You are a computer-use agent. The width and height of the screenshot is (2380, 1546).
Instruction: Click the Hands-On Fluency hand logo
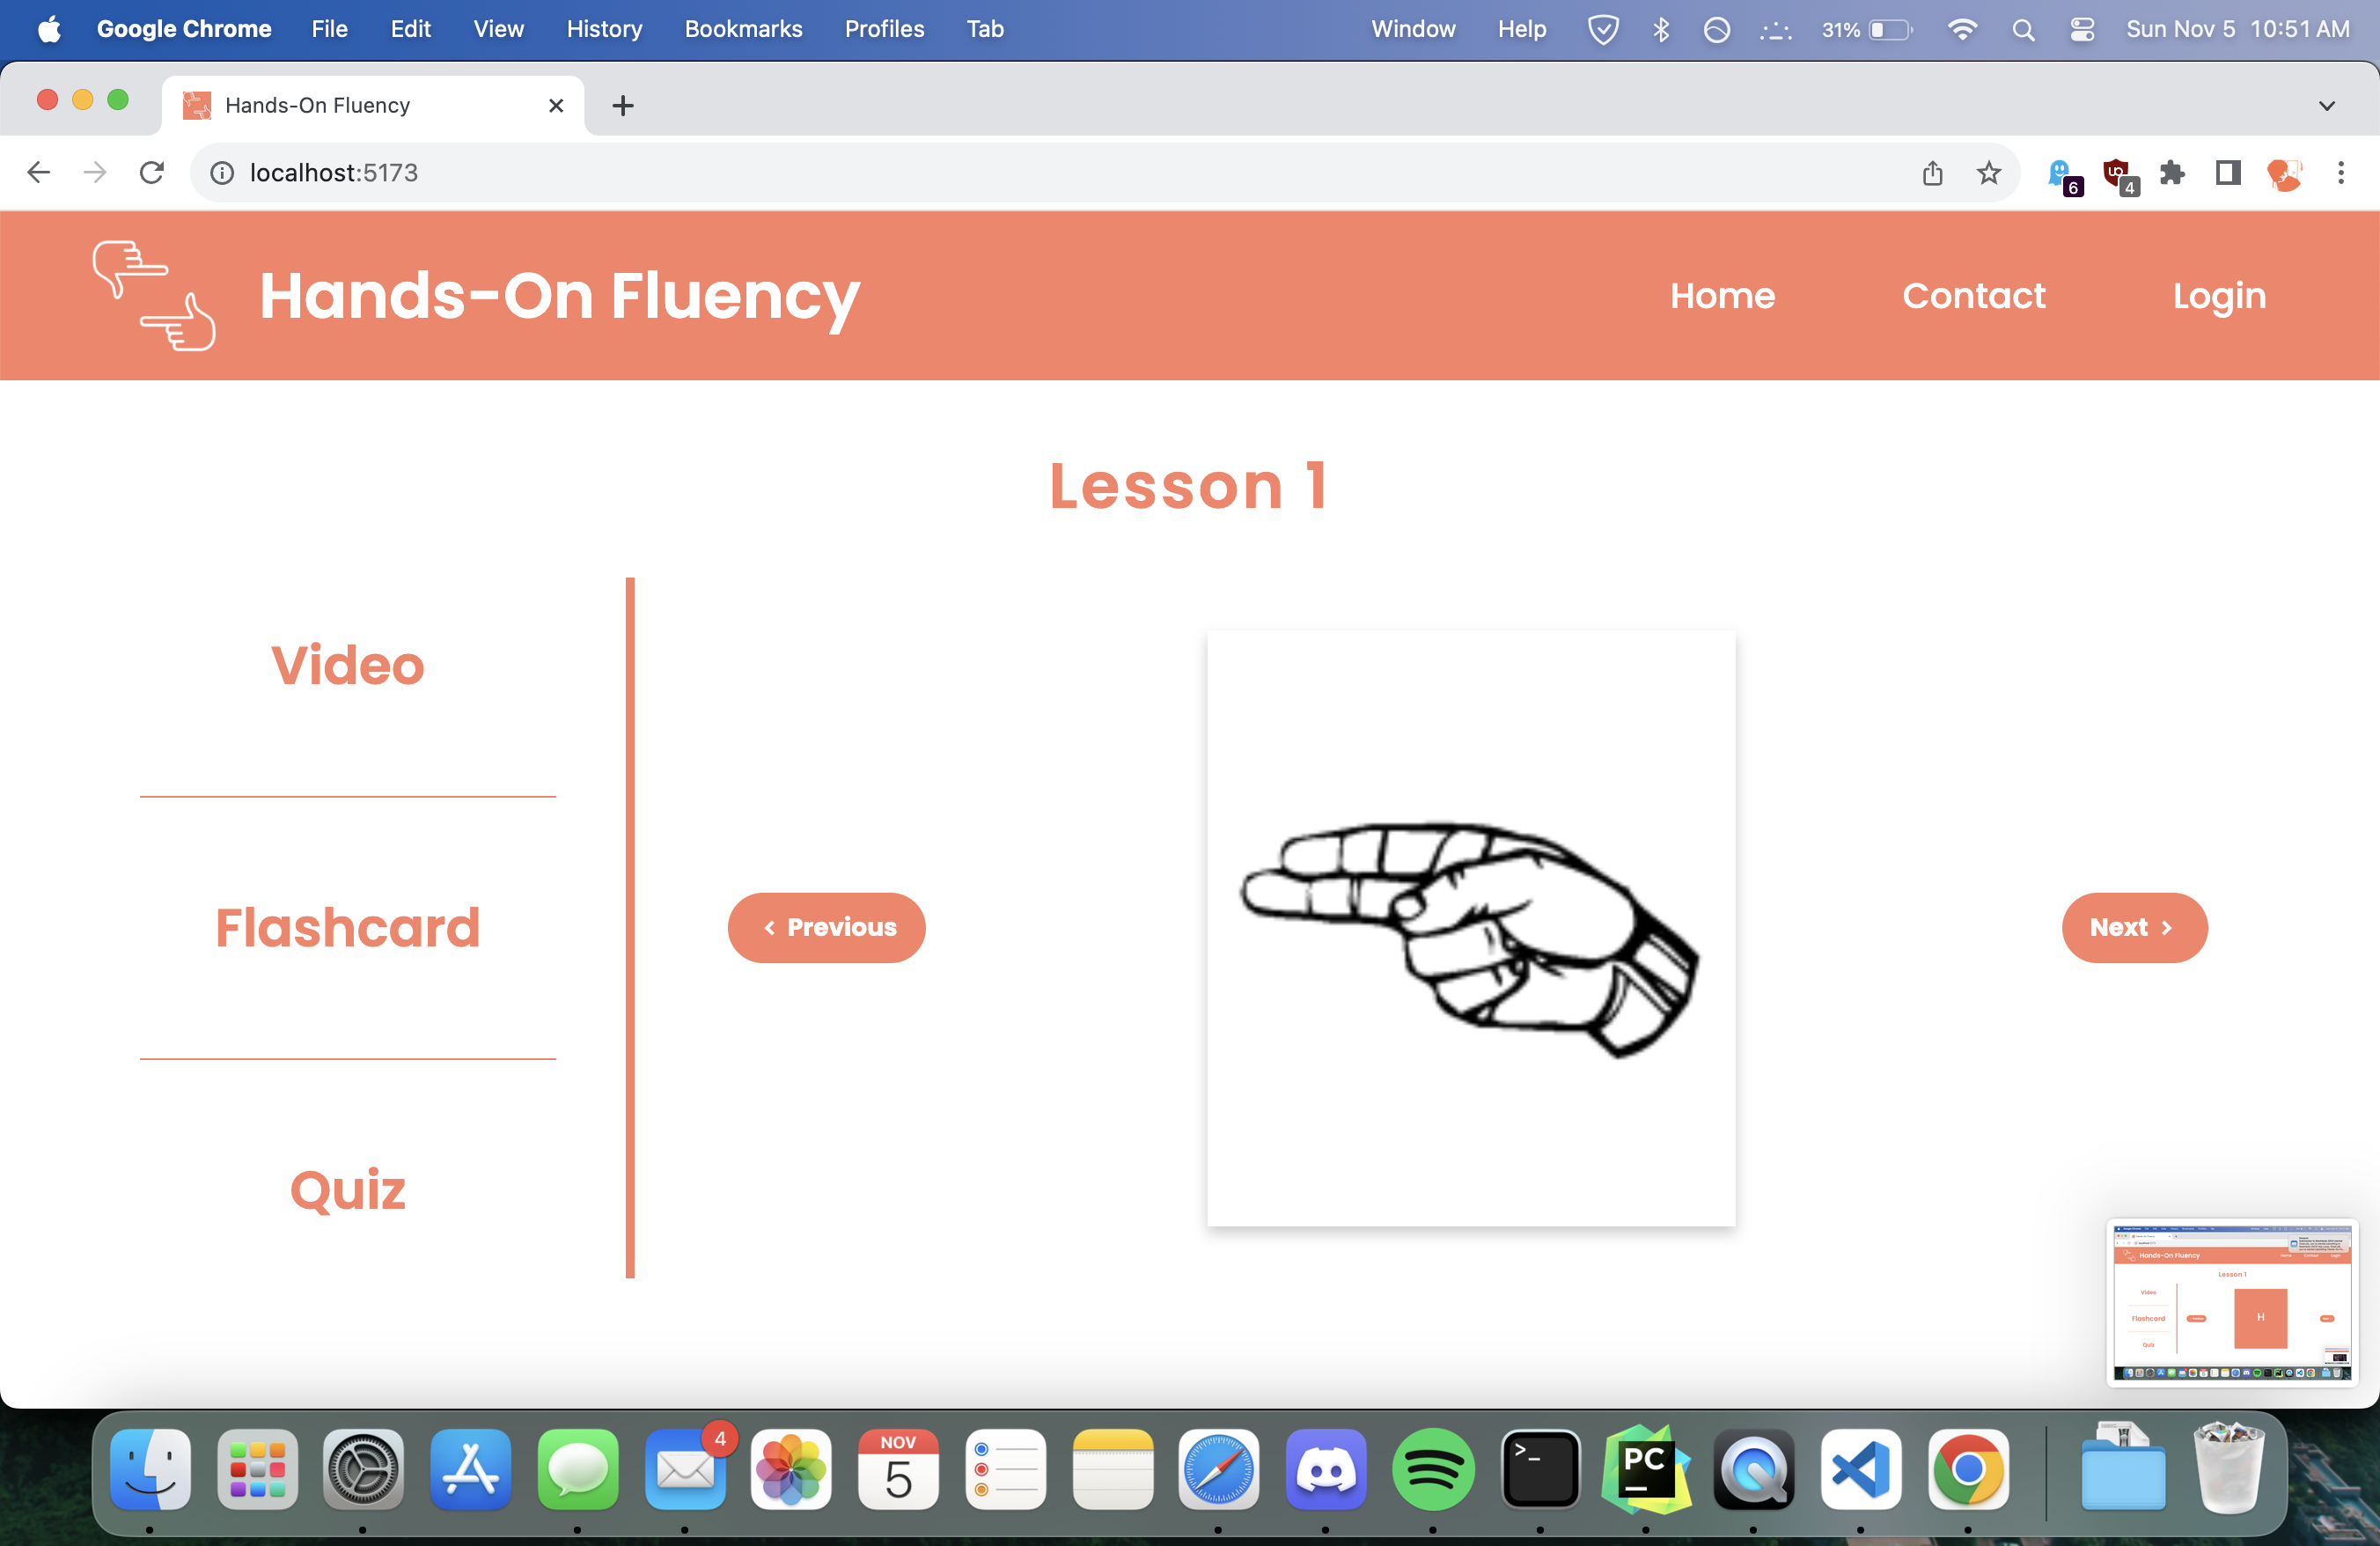154,296
